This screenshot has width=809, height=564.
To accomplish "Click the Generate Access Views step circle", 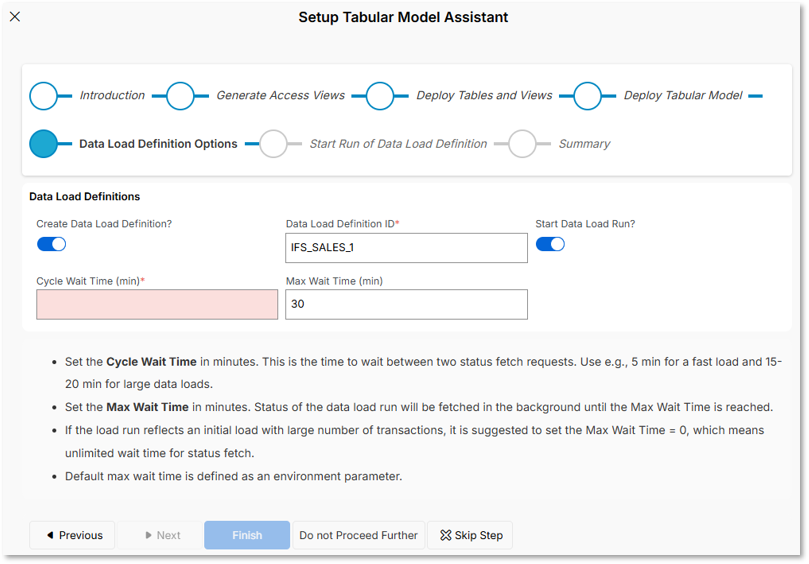I will click(180, 96).
